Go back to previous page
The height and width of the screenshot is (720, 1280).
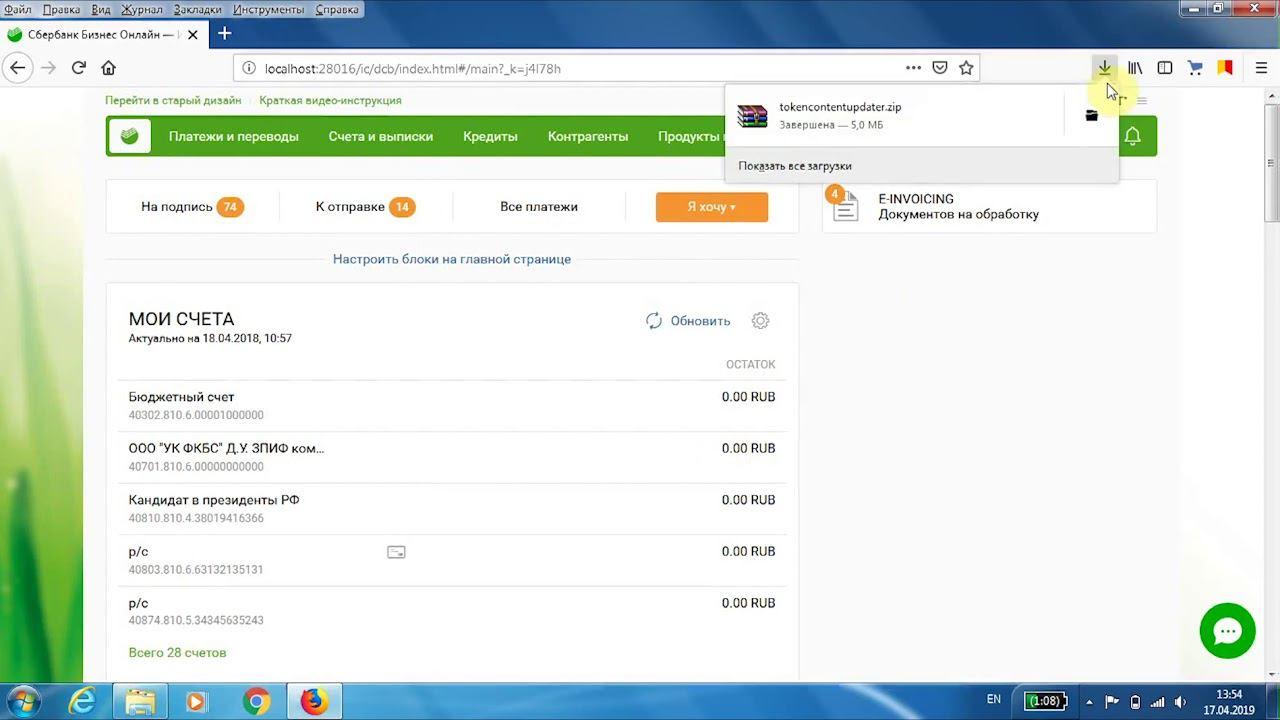pyautogui.click(x=17, y=68)
